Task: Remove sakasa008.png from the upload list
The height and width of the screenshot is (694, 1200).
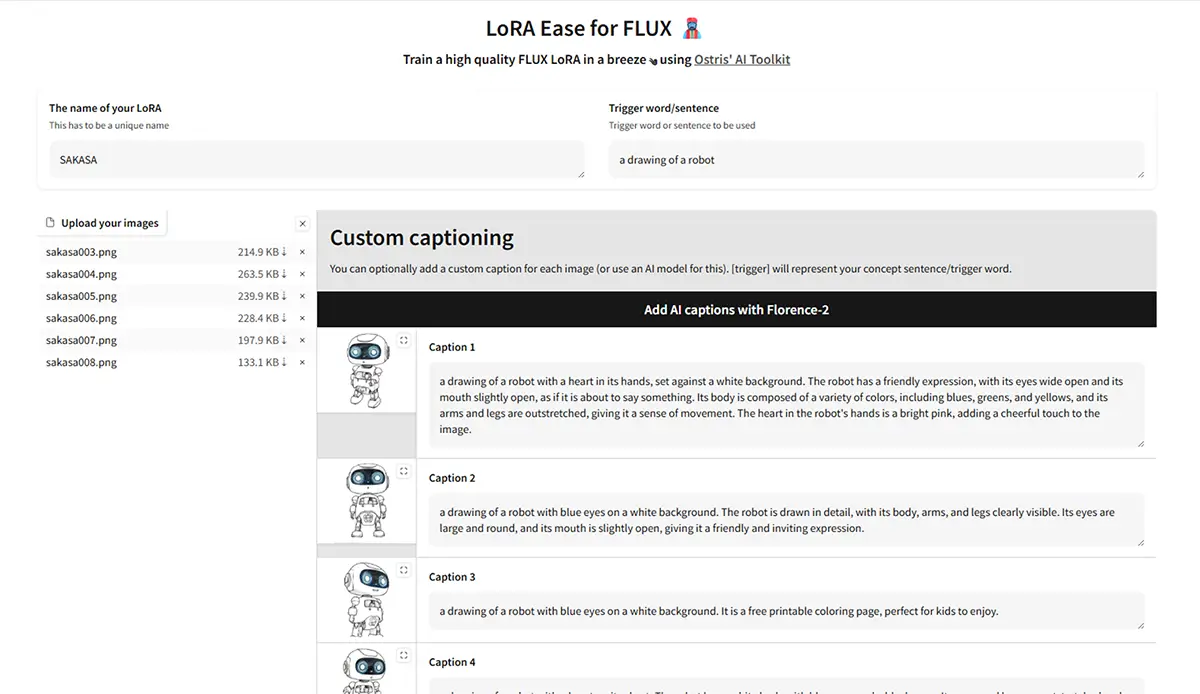Action: click(x=302, y=362)
